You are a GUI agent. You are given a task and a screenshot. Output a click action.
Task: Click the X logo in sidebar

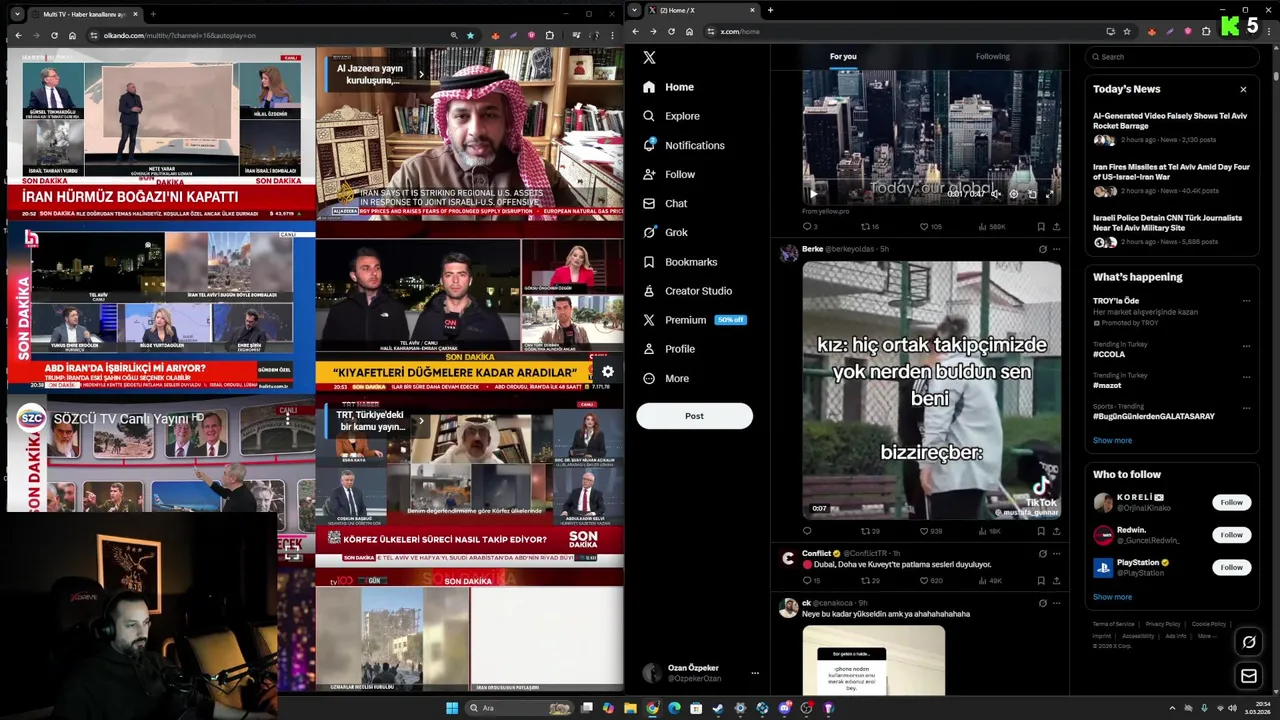(649, 58)
